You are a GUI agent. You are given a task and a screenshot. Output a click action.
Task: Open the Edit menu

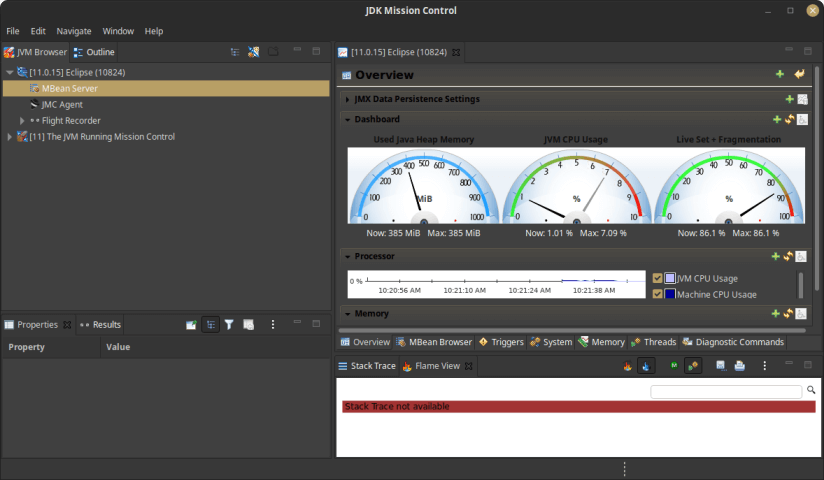coord(38,31)
